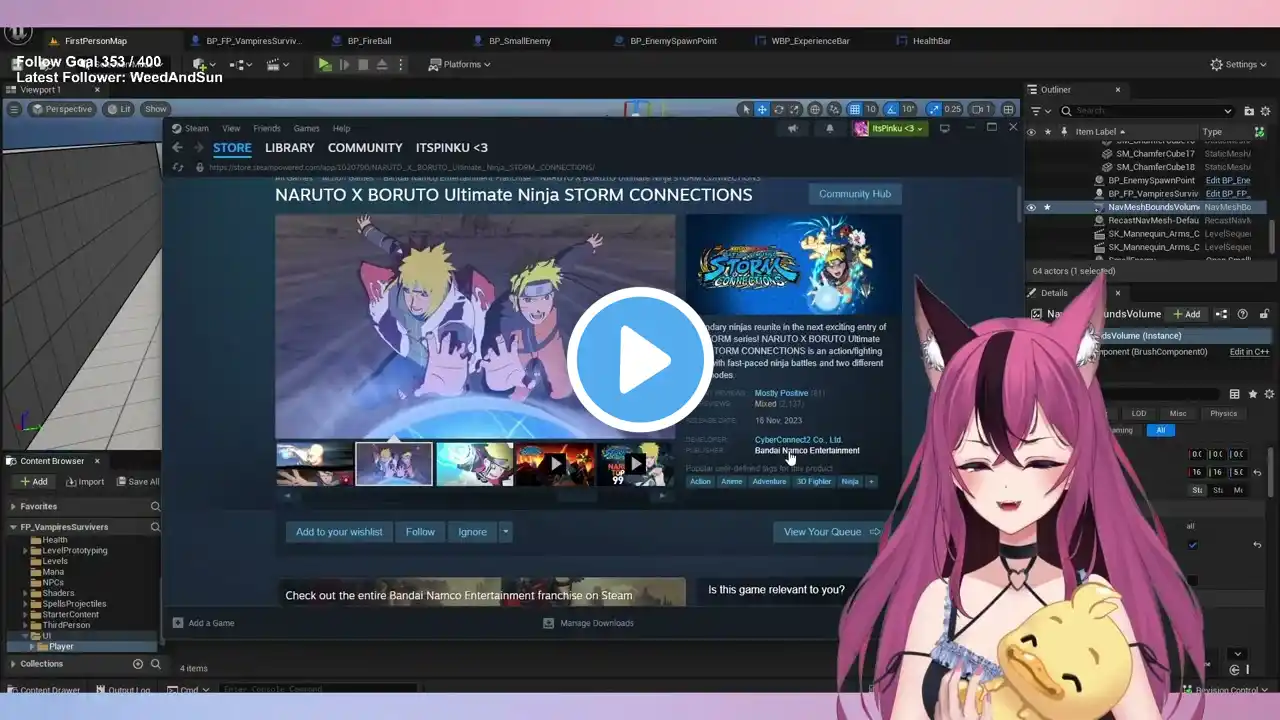
Task: Click Collections add plus circle icon
Action: [x=138, y=664]
